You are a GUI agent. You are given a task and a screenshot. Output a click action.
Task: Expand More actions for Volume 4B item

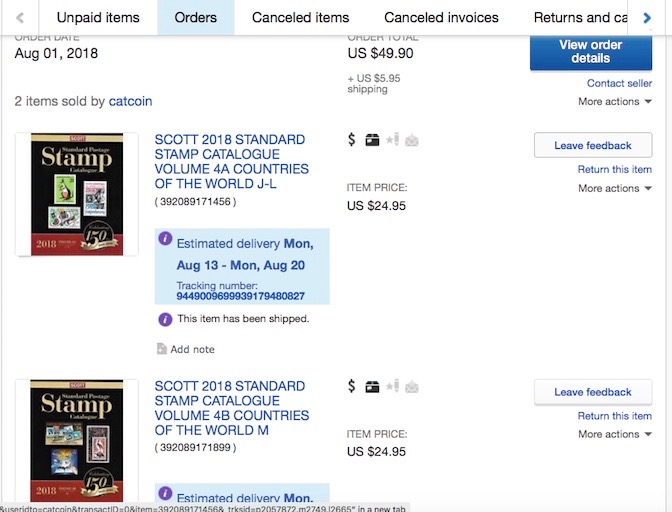pyautogui.click(x=615, y=434)
